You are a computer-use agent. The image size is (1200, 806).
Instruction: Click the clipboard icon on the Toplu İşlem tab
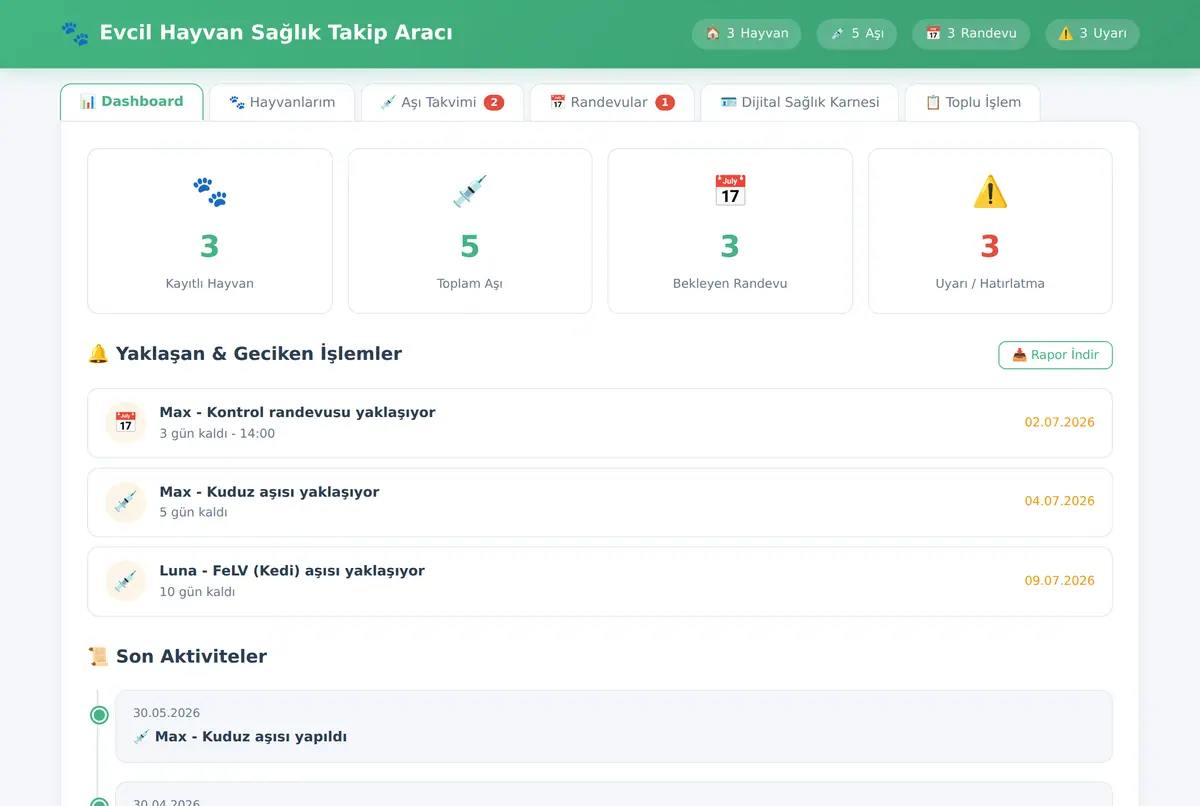click(933, 102)
